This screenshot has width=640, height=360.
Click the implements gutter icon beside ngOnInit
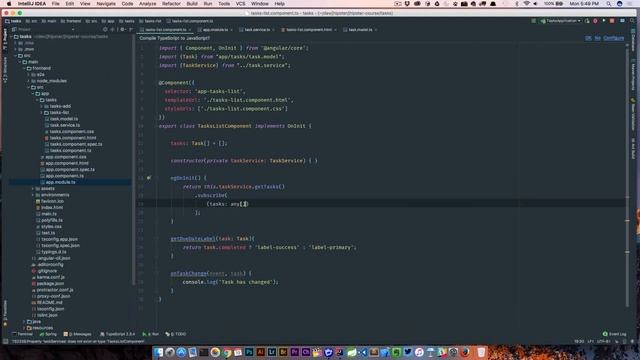149,178
